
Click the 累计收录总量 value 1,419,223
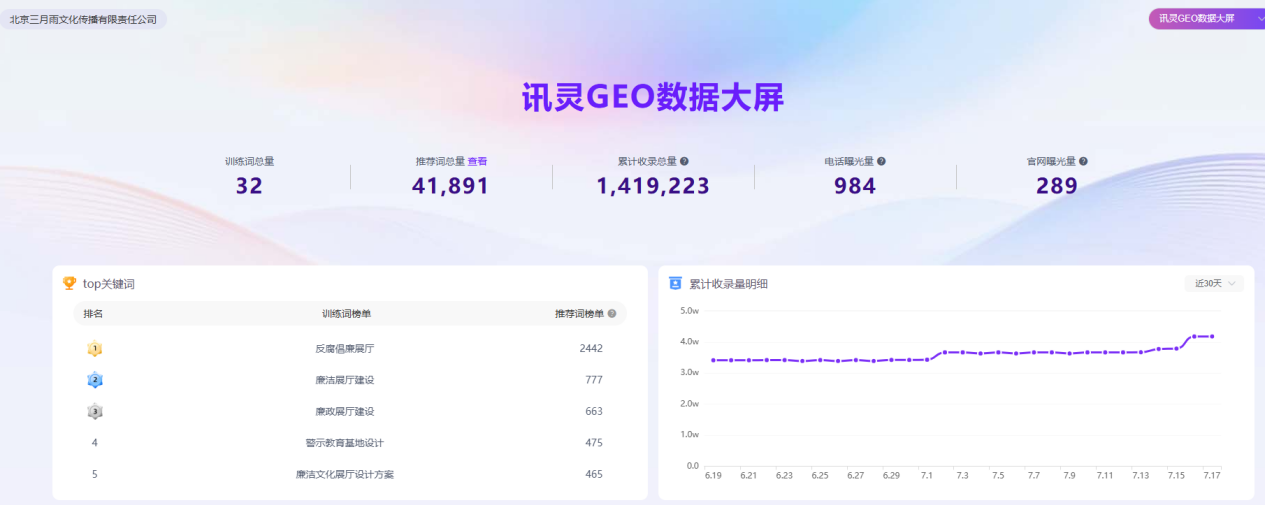click(653, 186)
